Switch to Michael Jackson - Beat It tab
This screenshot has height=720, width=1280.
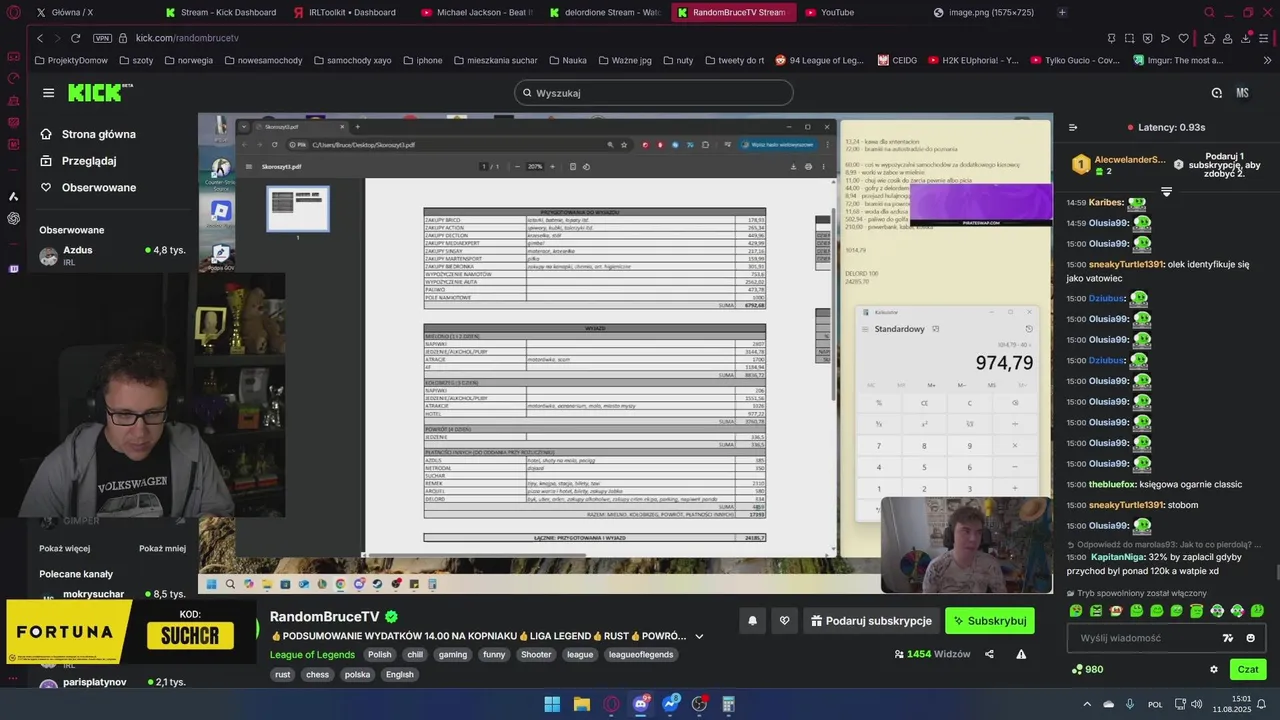click(477, 12)
